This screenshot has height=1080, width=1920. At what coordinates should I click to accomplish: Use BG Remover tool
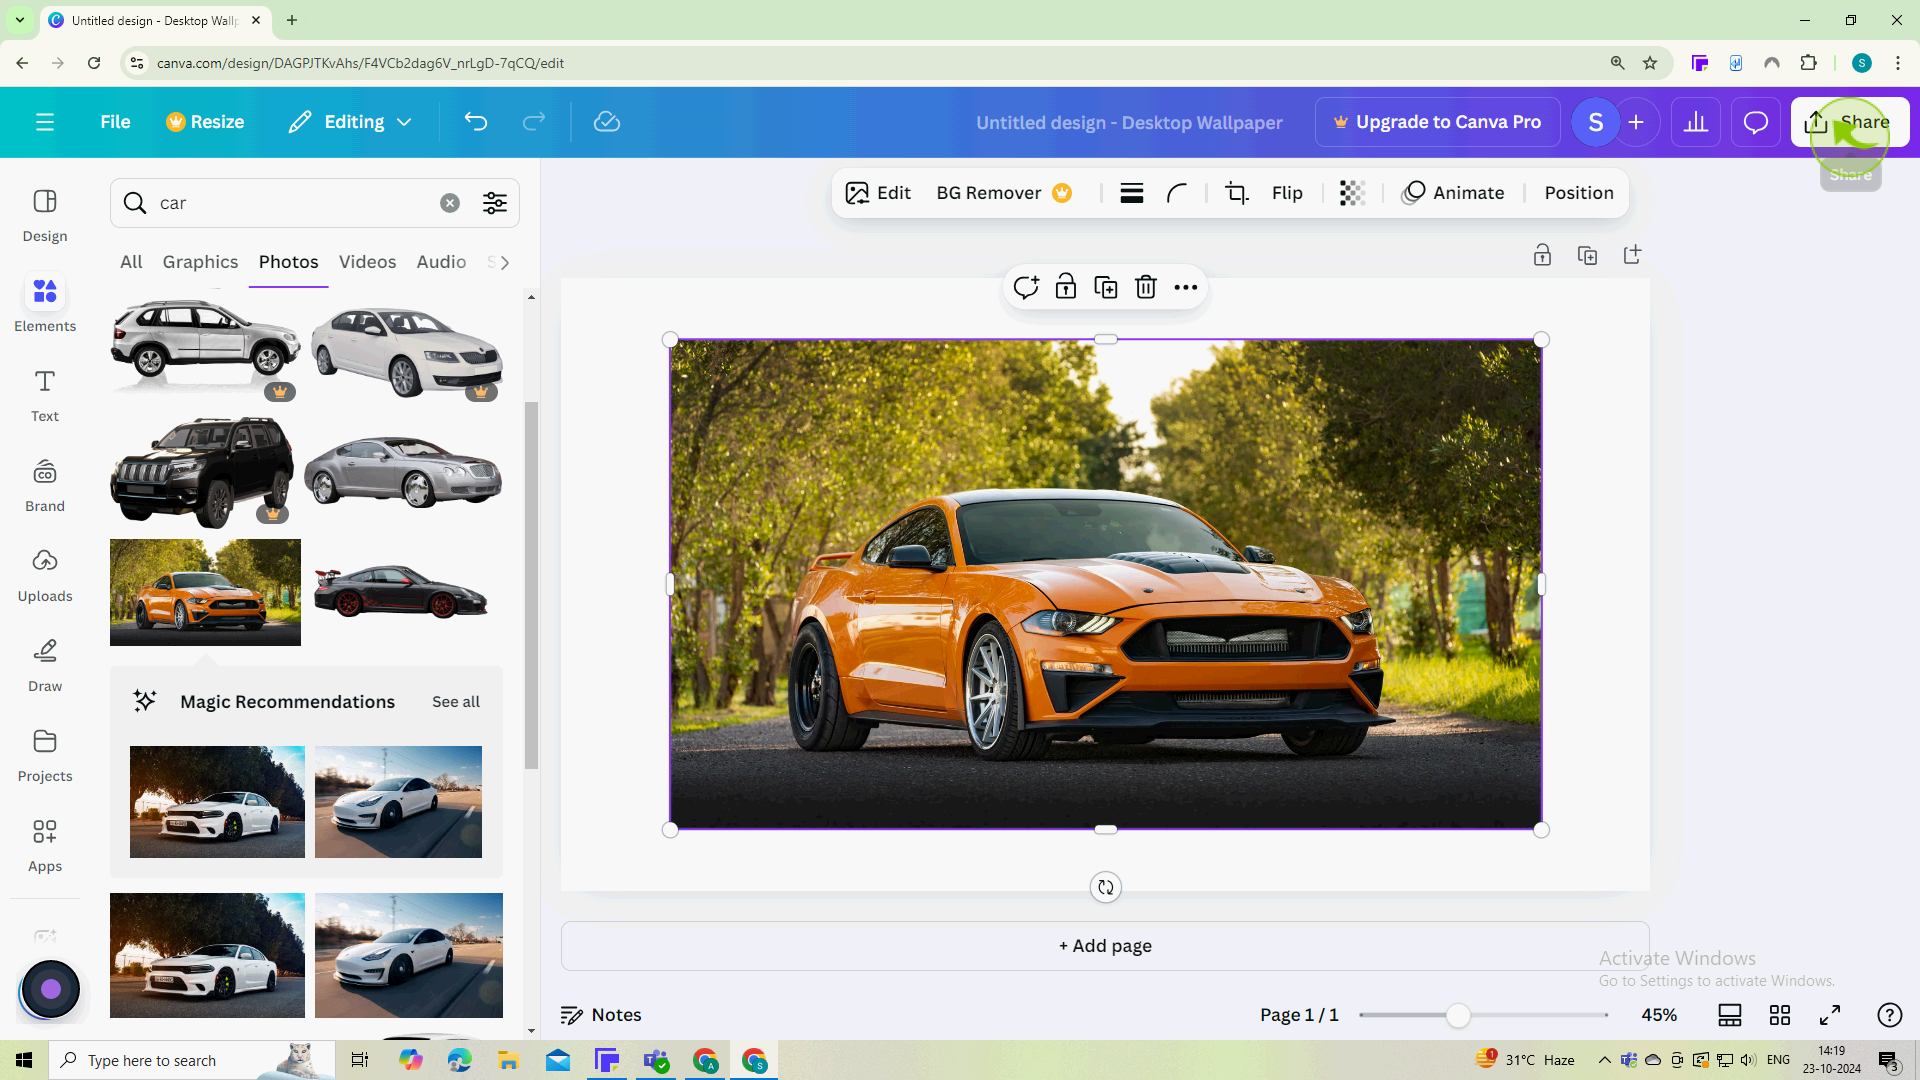point(1004,193)
